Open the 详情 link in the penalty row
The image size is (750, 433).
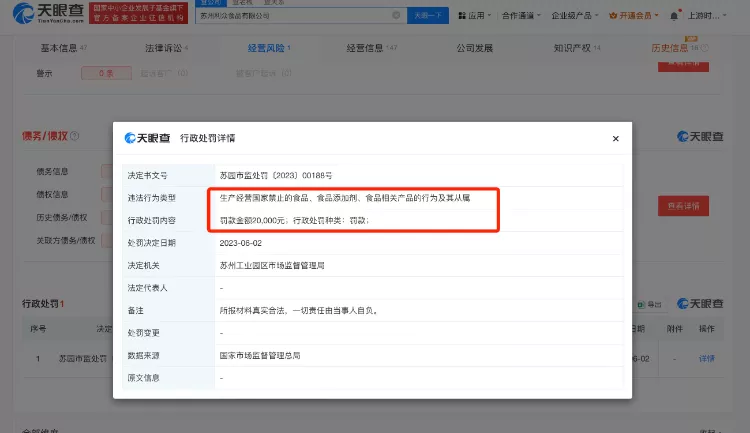pos(706,358)
